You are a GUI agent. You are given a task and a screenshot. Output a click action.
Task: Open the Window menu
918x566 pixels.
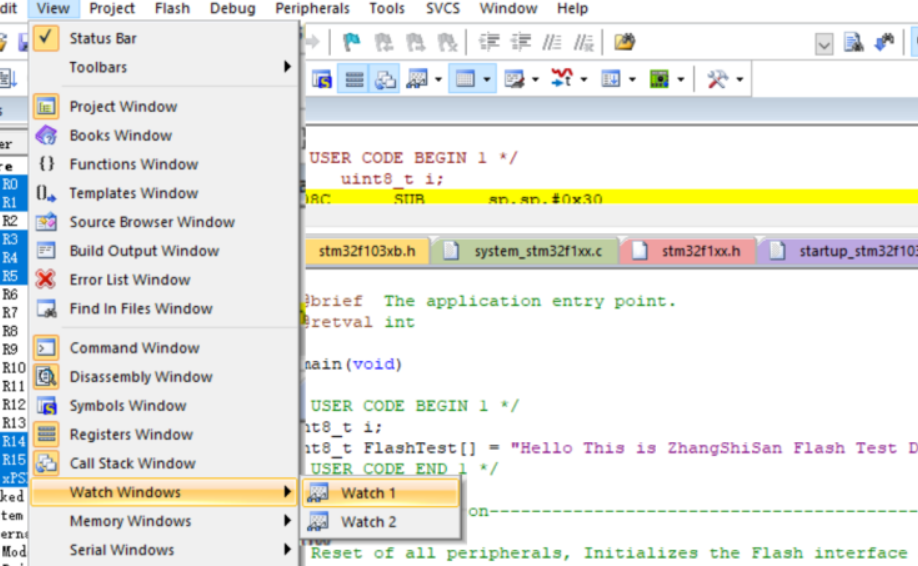click(x=508, y=9)
